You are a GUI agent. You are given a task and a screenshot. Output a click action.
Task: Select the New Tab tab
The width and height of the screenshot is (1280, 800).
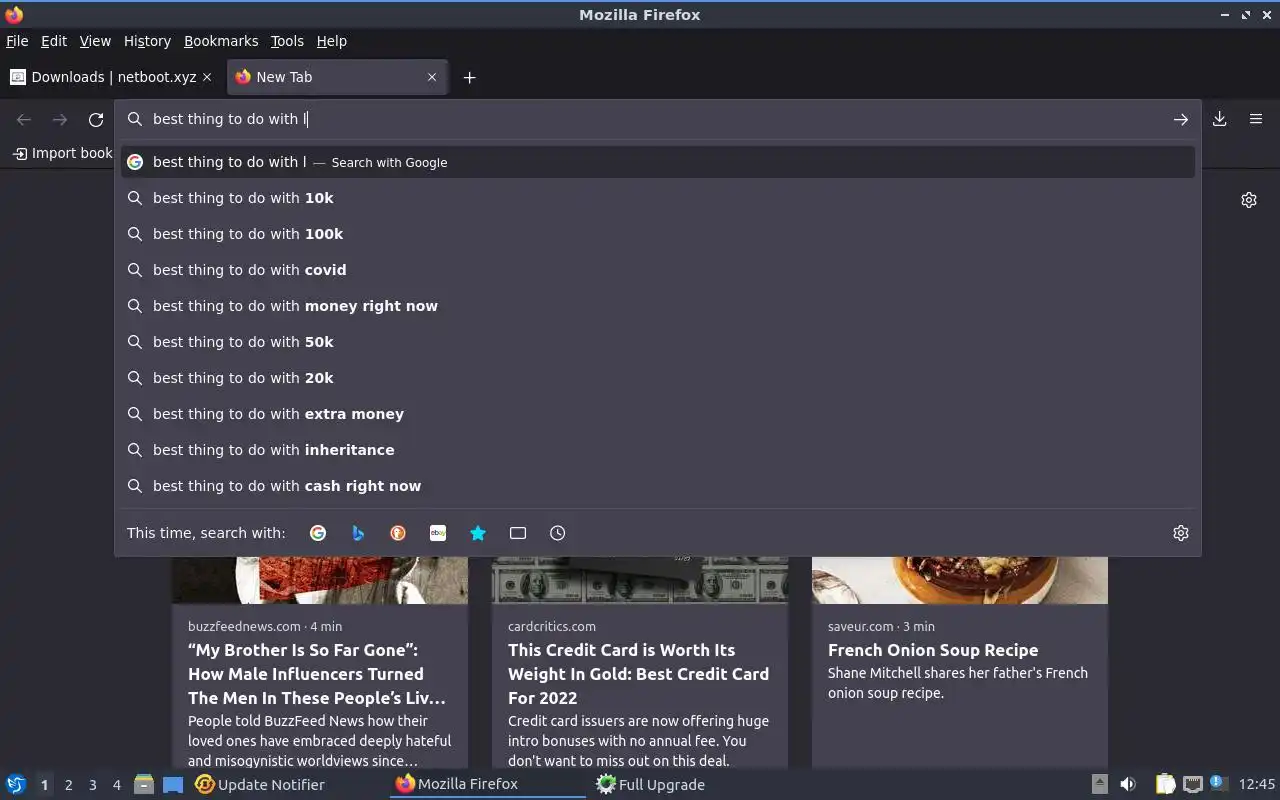pyautogui.click(x=338, y=77)
